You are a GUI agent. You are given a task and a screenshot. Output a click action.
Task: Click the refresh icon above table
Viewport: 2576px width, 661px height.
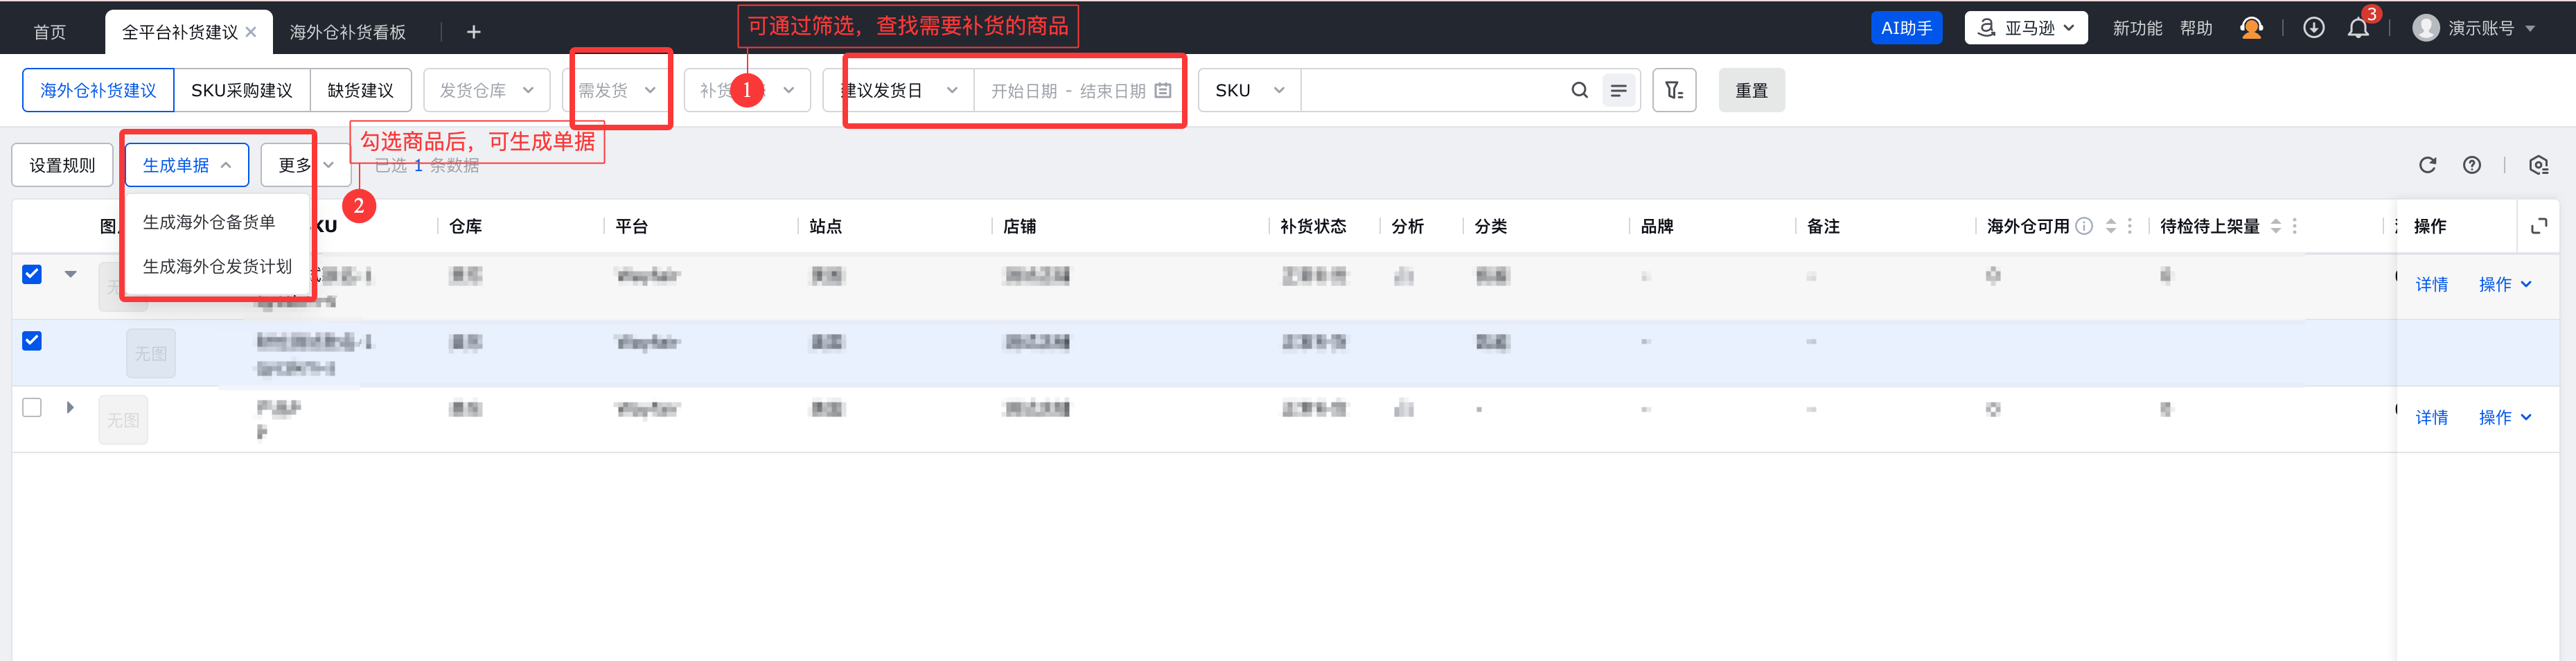point(2427,165)
